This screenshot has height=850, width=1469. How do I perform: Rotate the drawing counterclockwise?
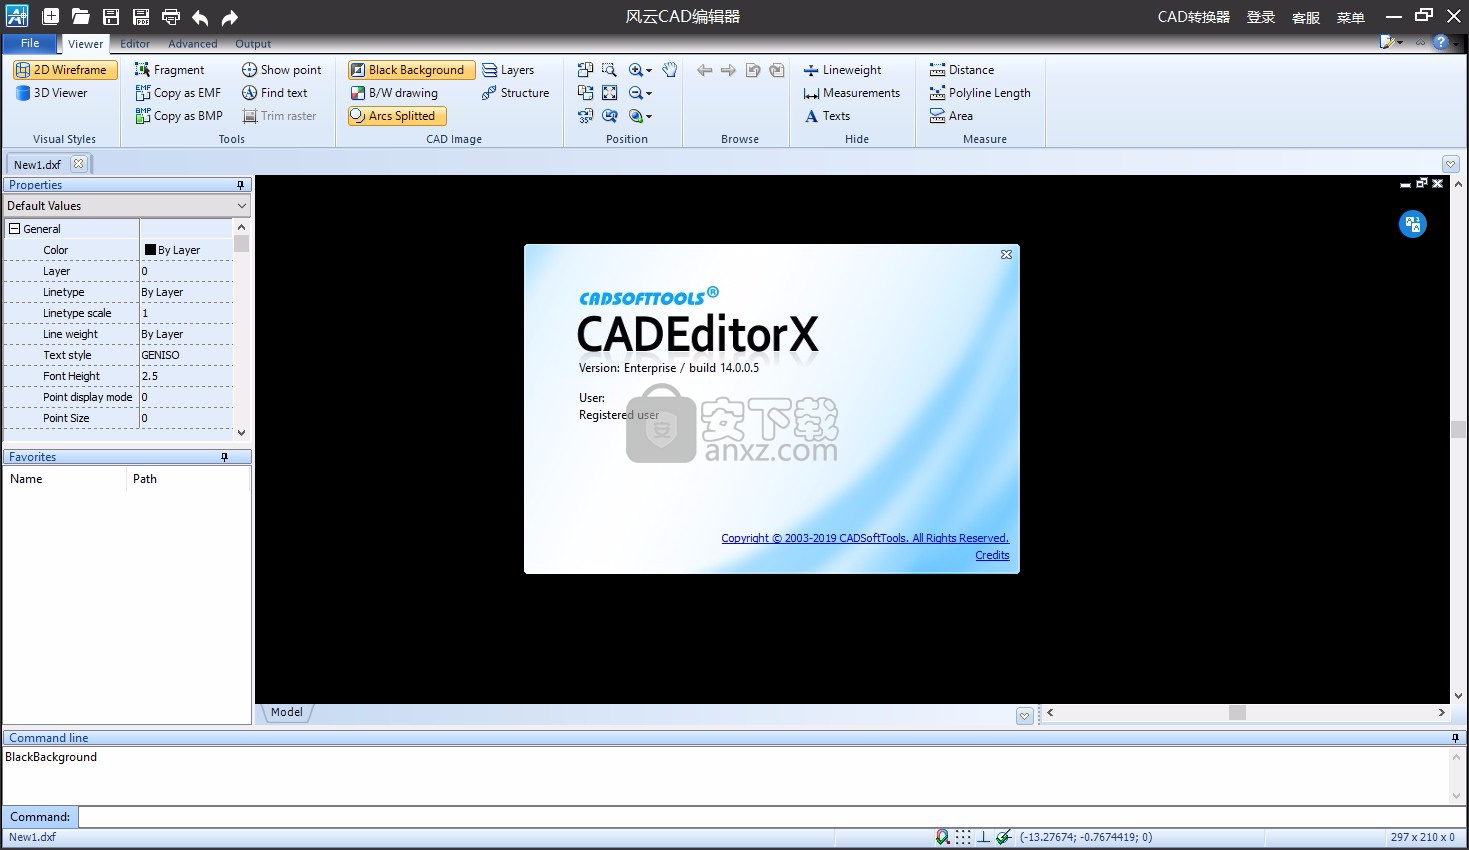tap(586, 70)
